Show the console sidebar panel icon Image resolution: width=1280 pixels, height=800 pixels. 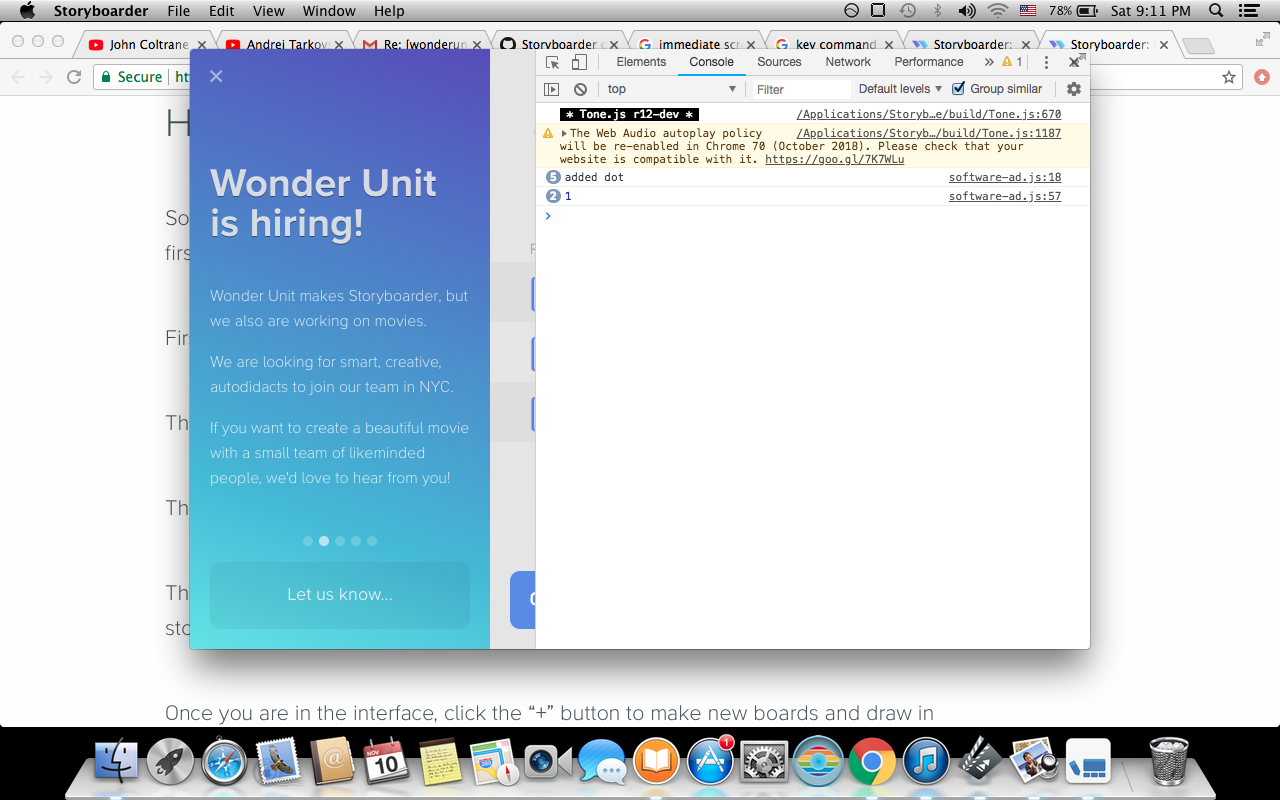click(x=552, y=89)
